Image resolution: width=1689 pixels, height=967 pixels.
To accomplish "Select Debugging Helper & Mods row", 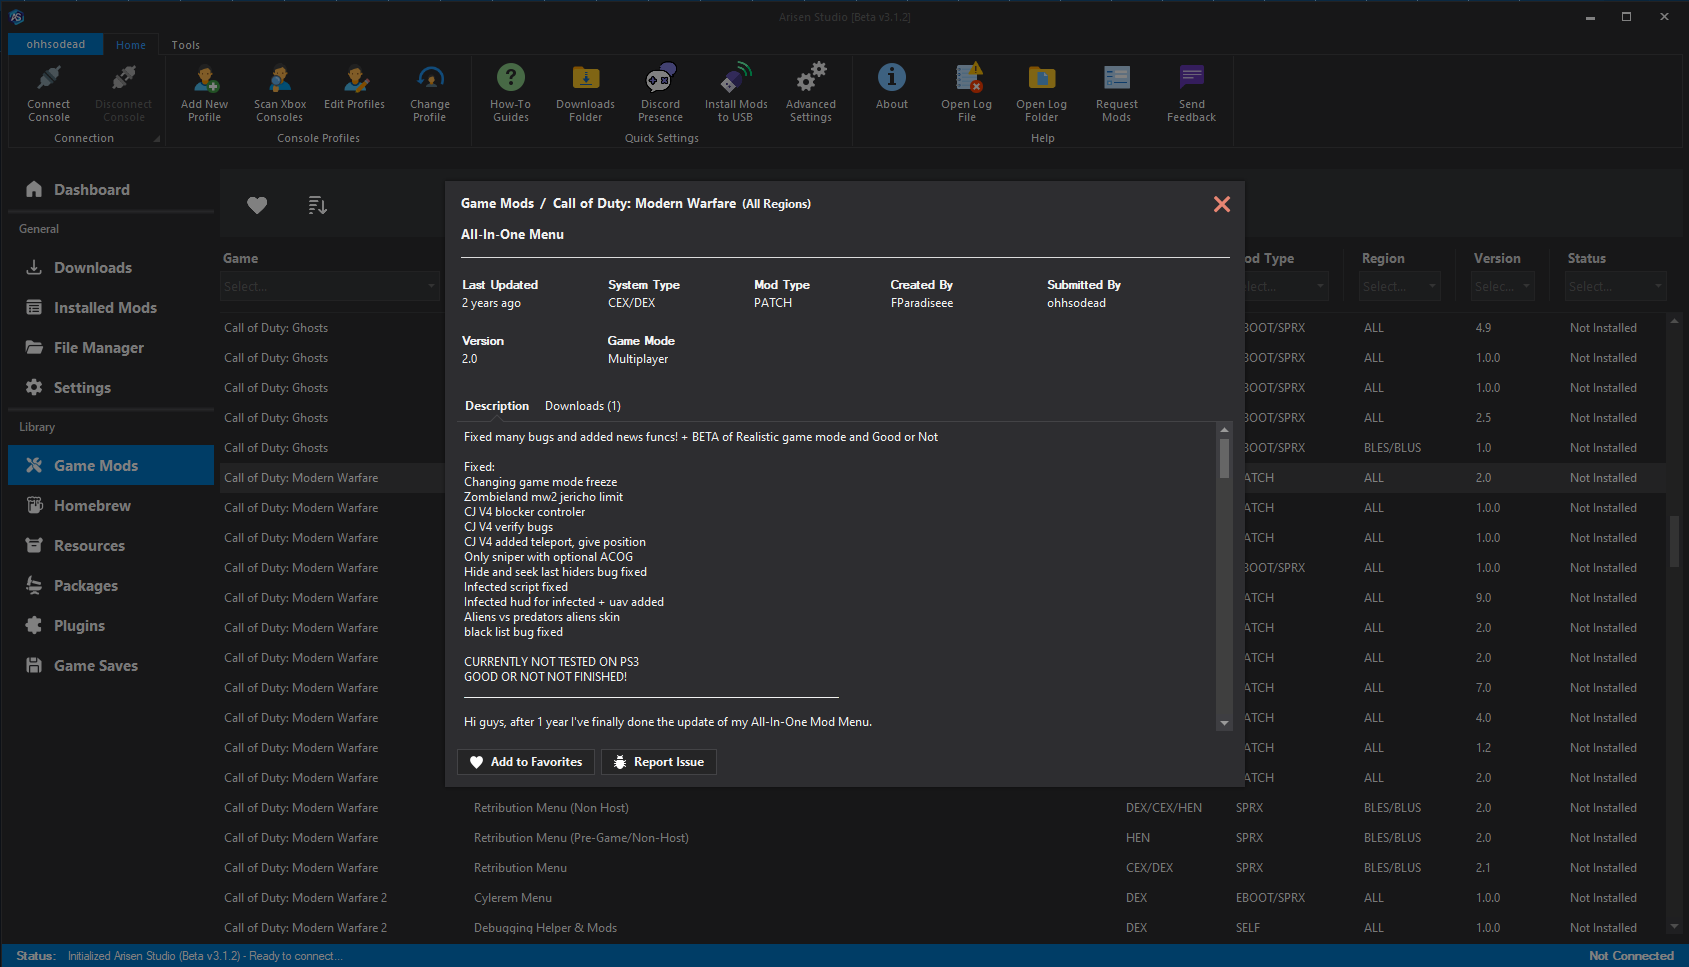I will [943, 928].
